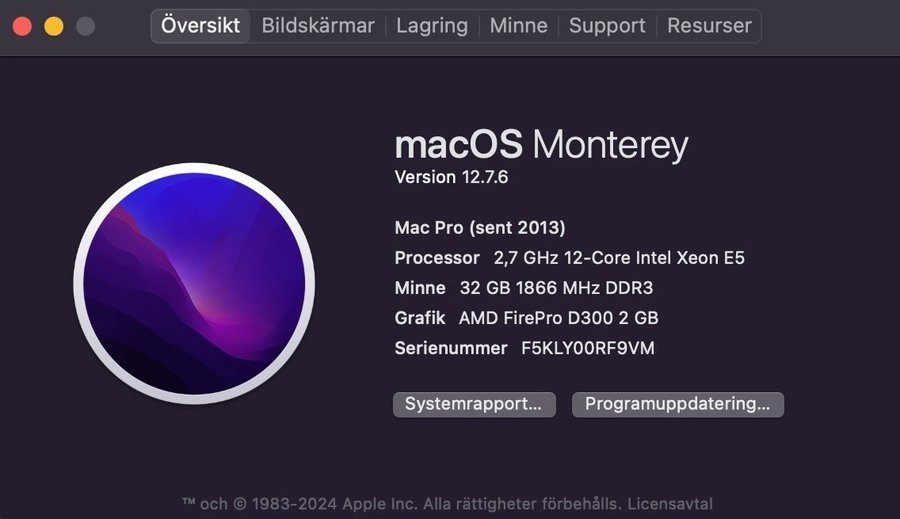Switch to the Bildskärmar tab

(318, 26)
